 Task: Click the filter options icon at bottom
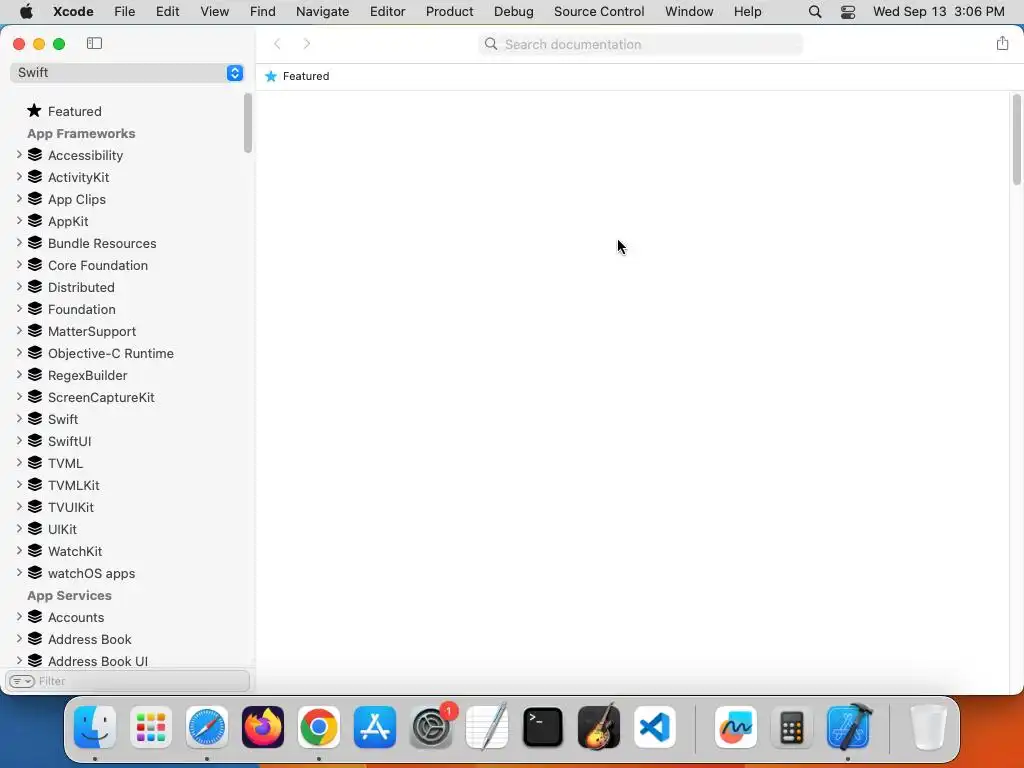click(22, 681)
